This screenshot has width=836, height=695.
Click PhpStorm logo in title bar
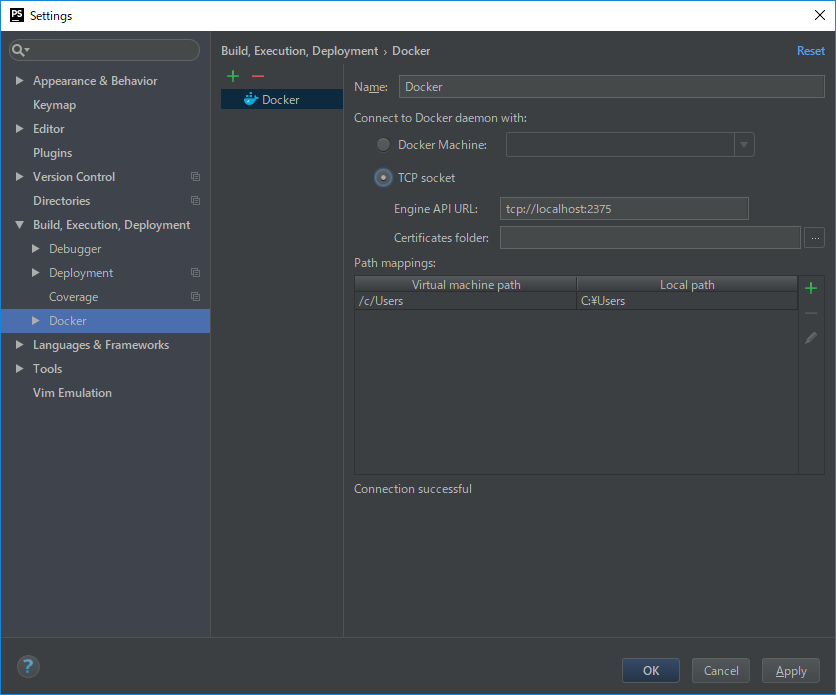coord(17,15)
